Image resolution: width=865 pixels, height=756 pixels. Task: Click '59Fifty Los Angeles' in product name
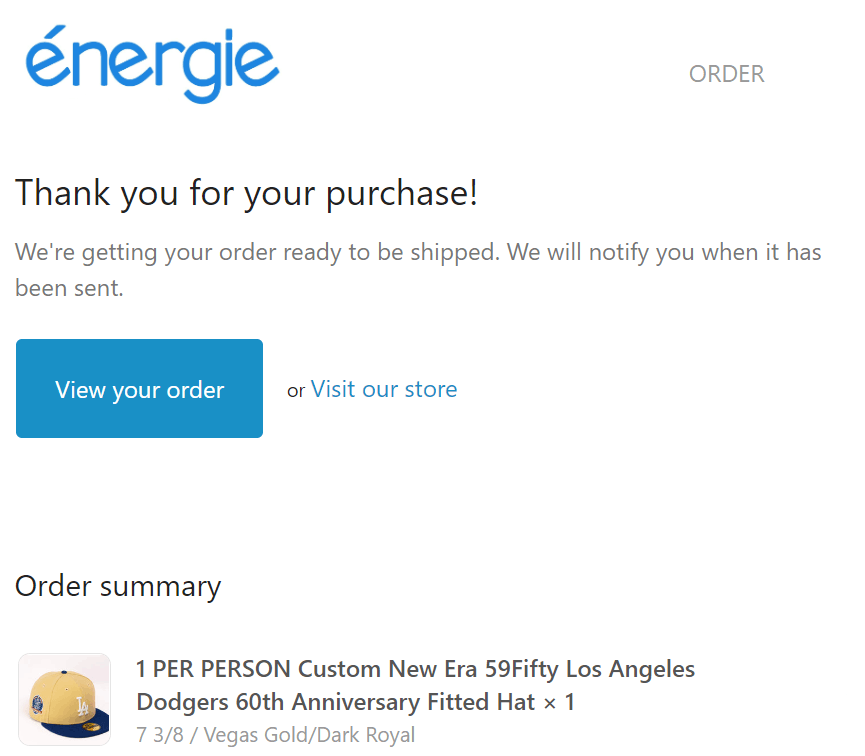coord(590,669)
